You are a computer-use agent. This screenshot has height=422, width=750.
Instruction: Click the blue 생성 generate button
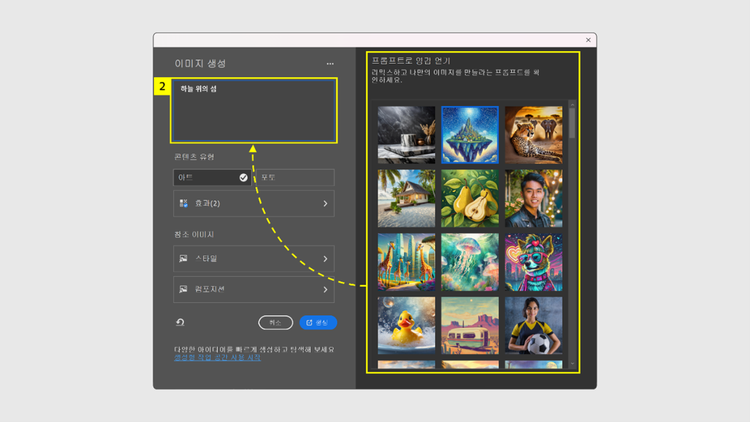pos(318,322)
